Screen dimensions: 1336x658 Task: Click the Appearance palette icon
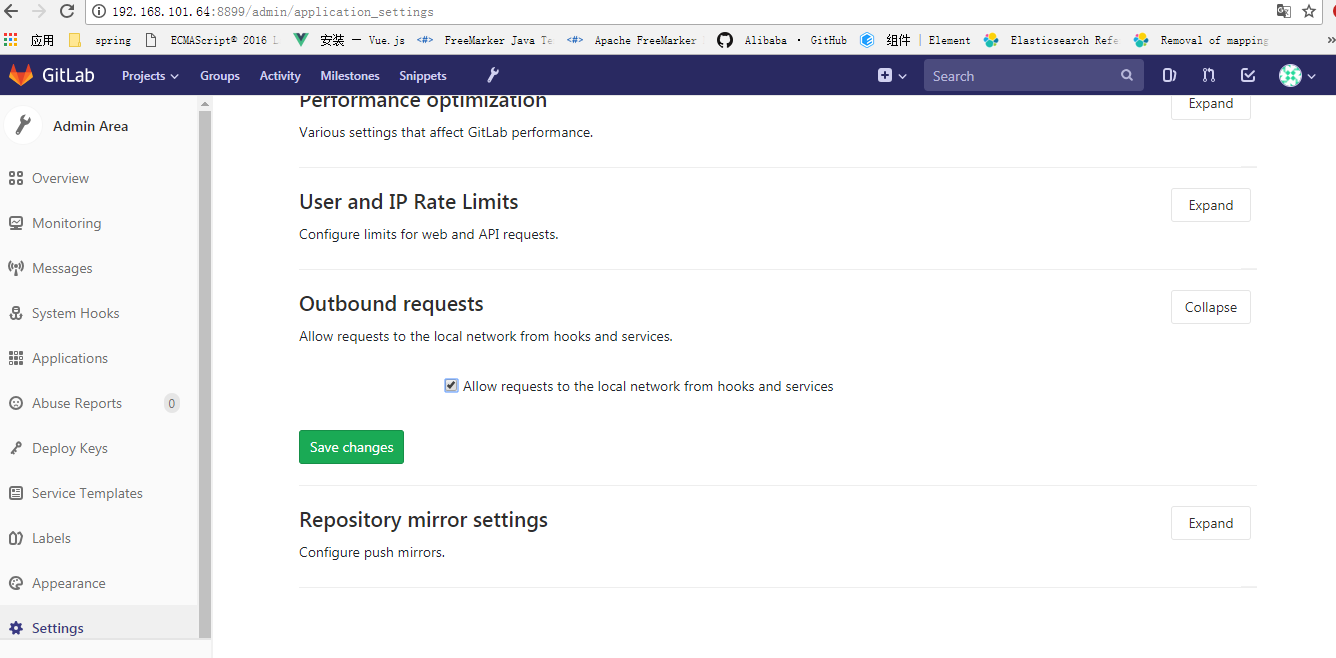[15, 583]
